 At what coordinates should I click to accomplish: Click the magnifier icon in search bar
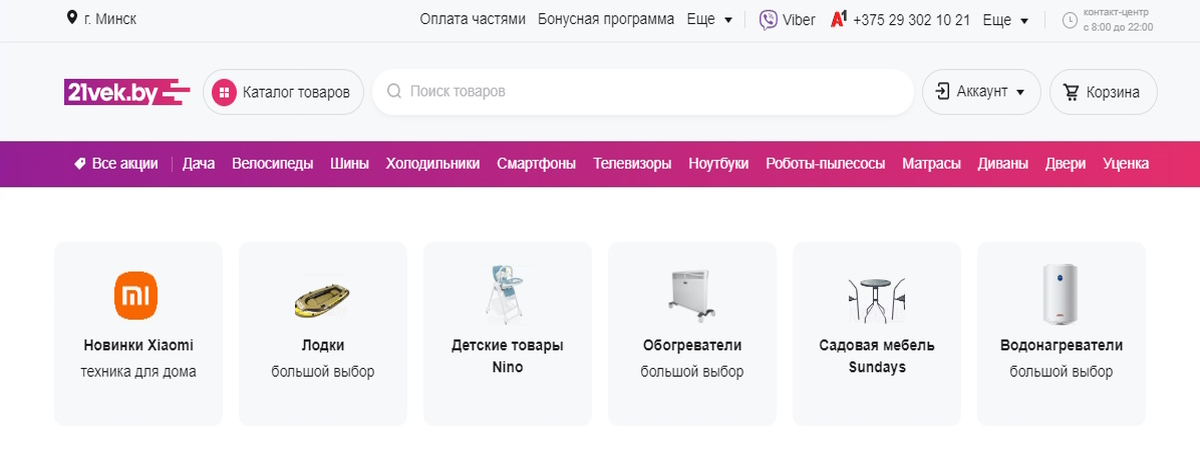[394, 92]
